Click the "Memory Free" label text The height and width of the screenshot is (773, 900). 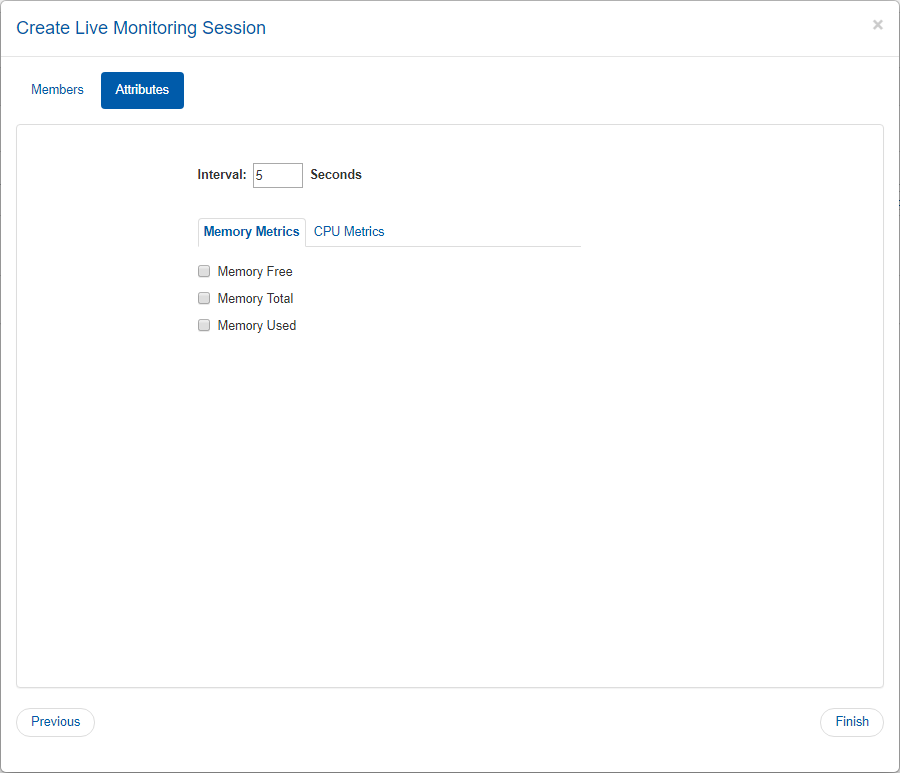point(255,272)
